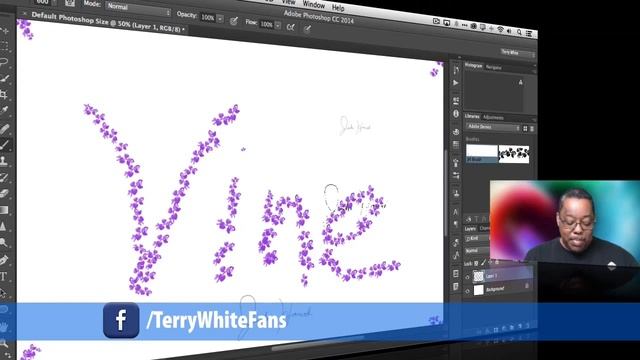Select the Gradient tool
The image size is (640, 360).
[4, 210]
